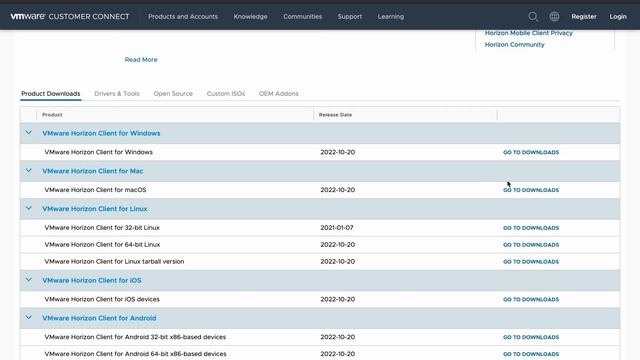The image size is (640, 360).
Task: Click the Read More link
Action: pyautogui.click(x=141, y=60)
